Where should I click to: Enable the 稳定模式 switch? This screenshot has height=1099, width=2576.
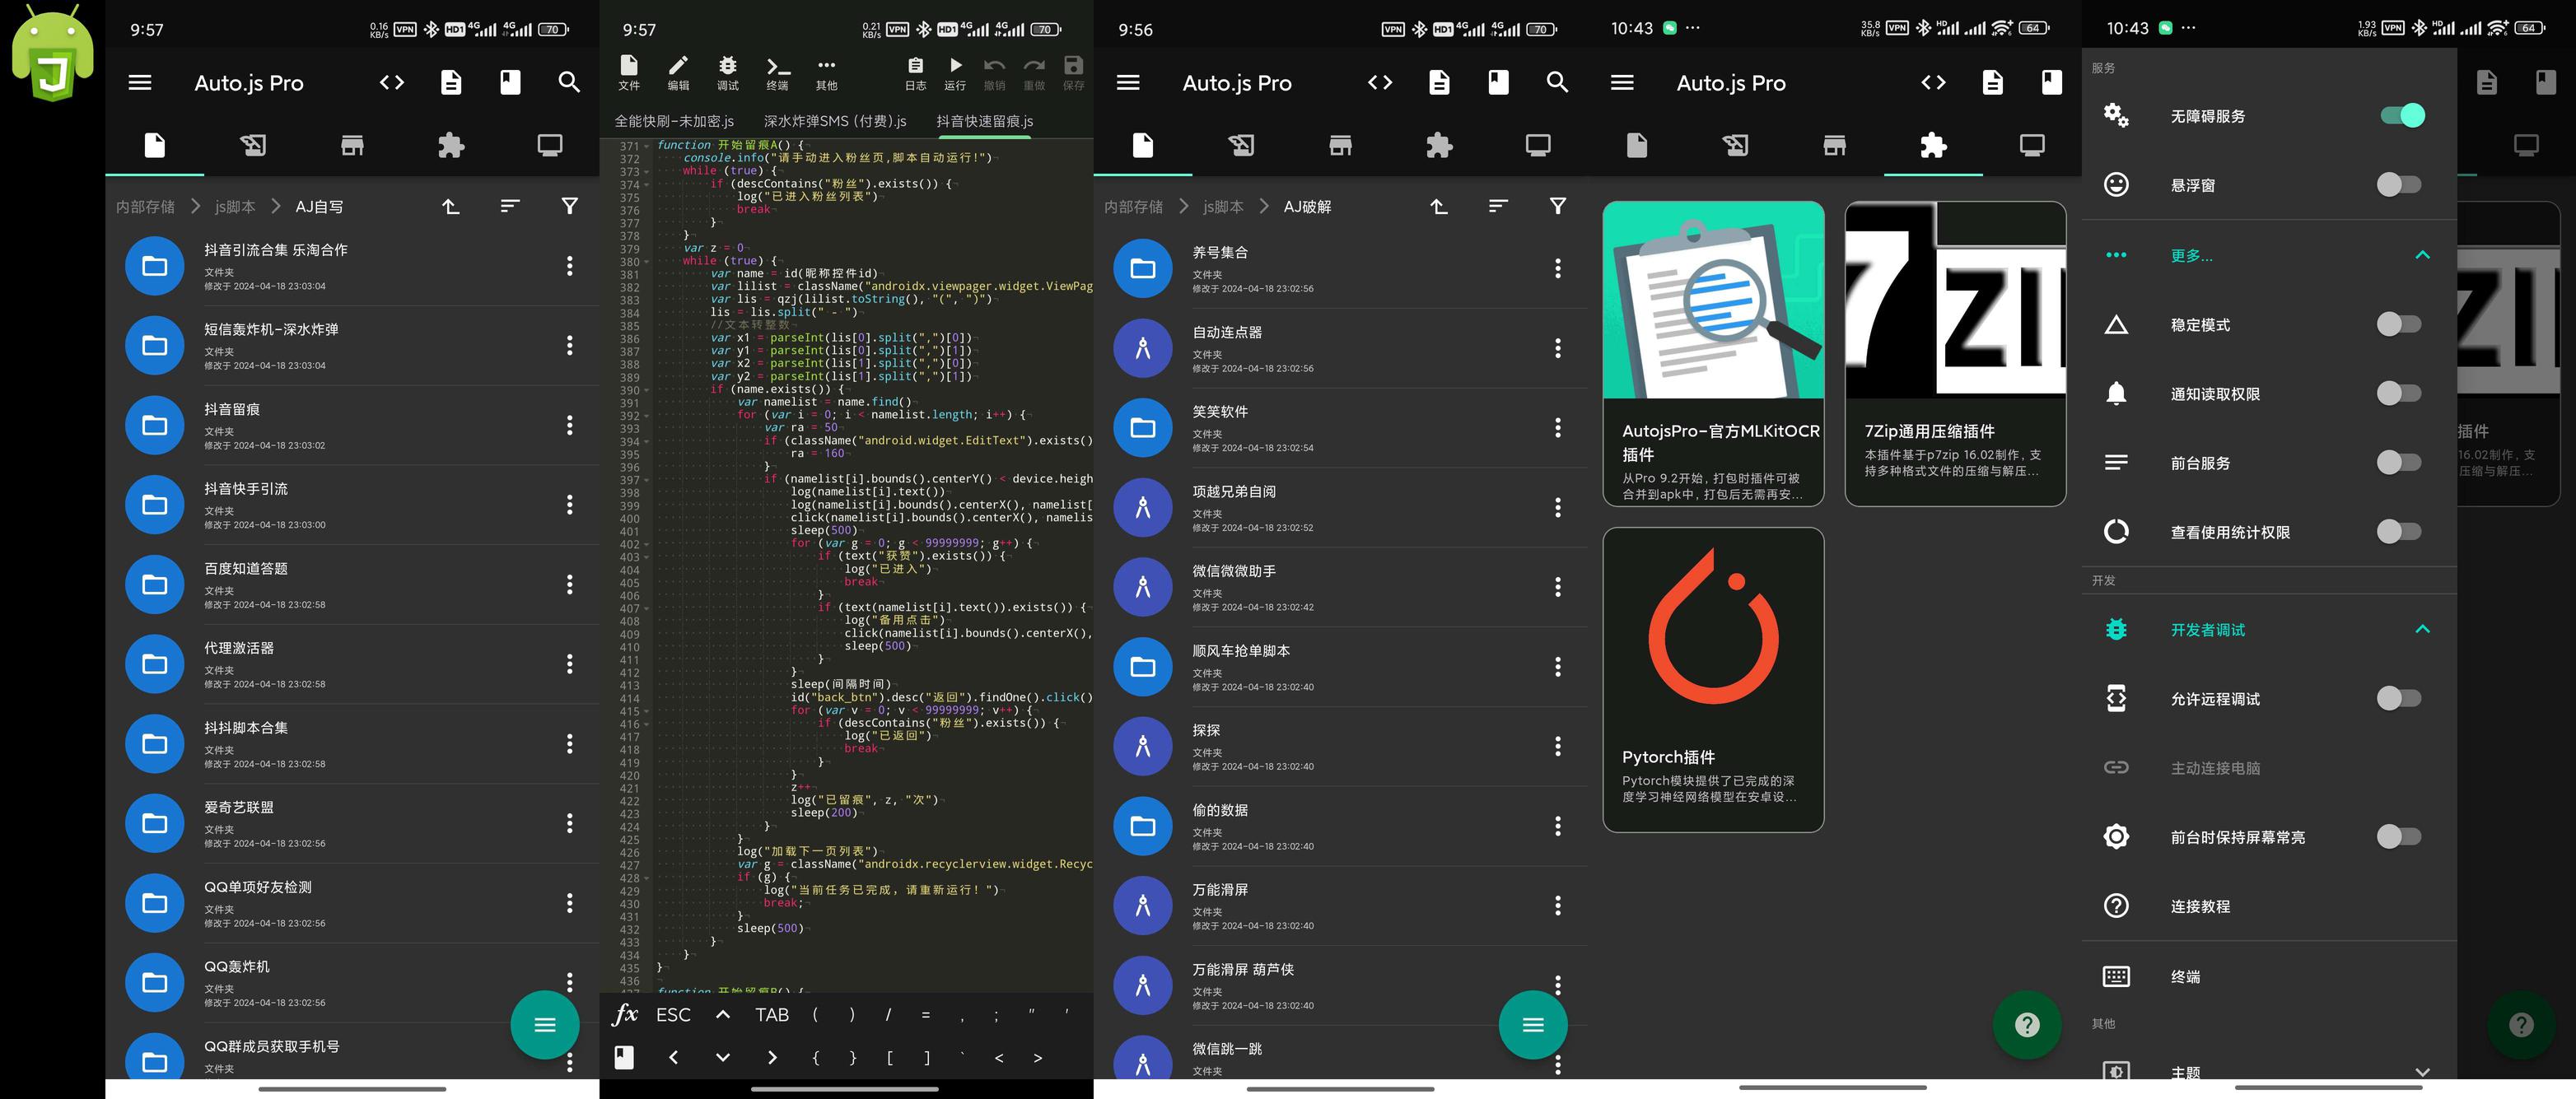tap(2399, 324)
